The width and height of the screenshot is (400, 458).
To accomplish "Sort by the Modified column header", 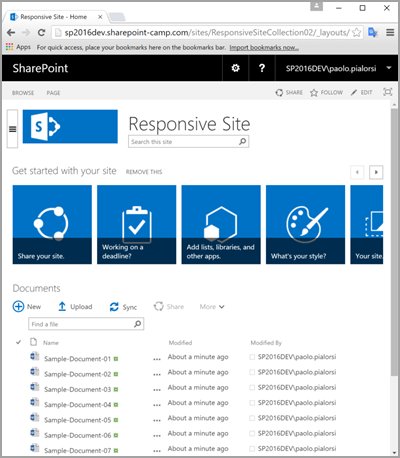I will tap(180, 342).
